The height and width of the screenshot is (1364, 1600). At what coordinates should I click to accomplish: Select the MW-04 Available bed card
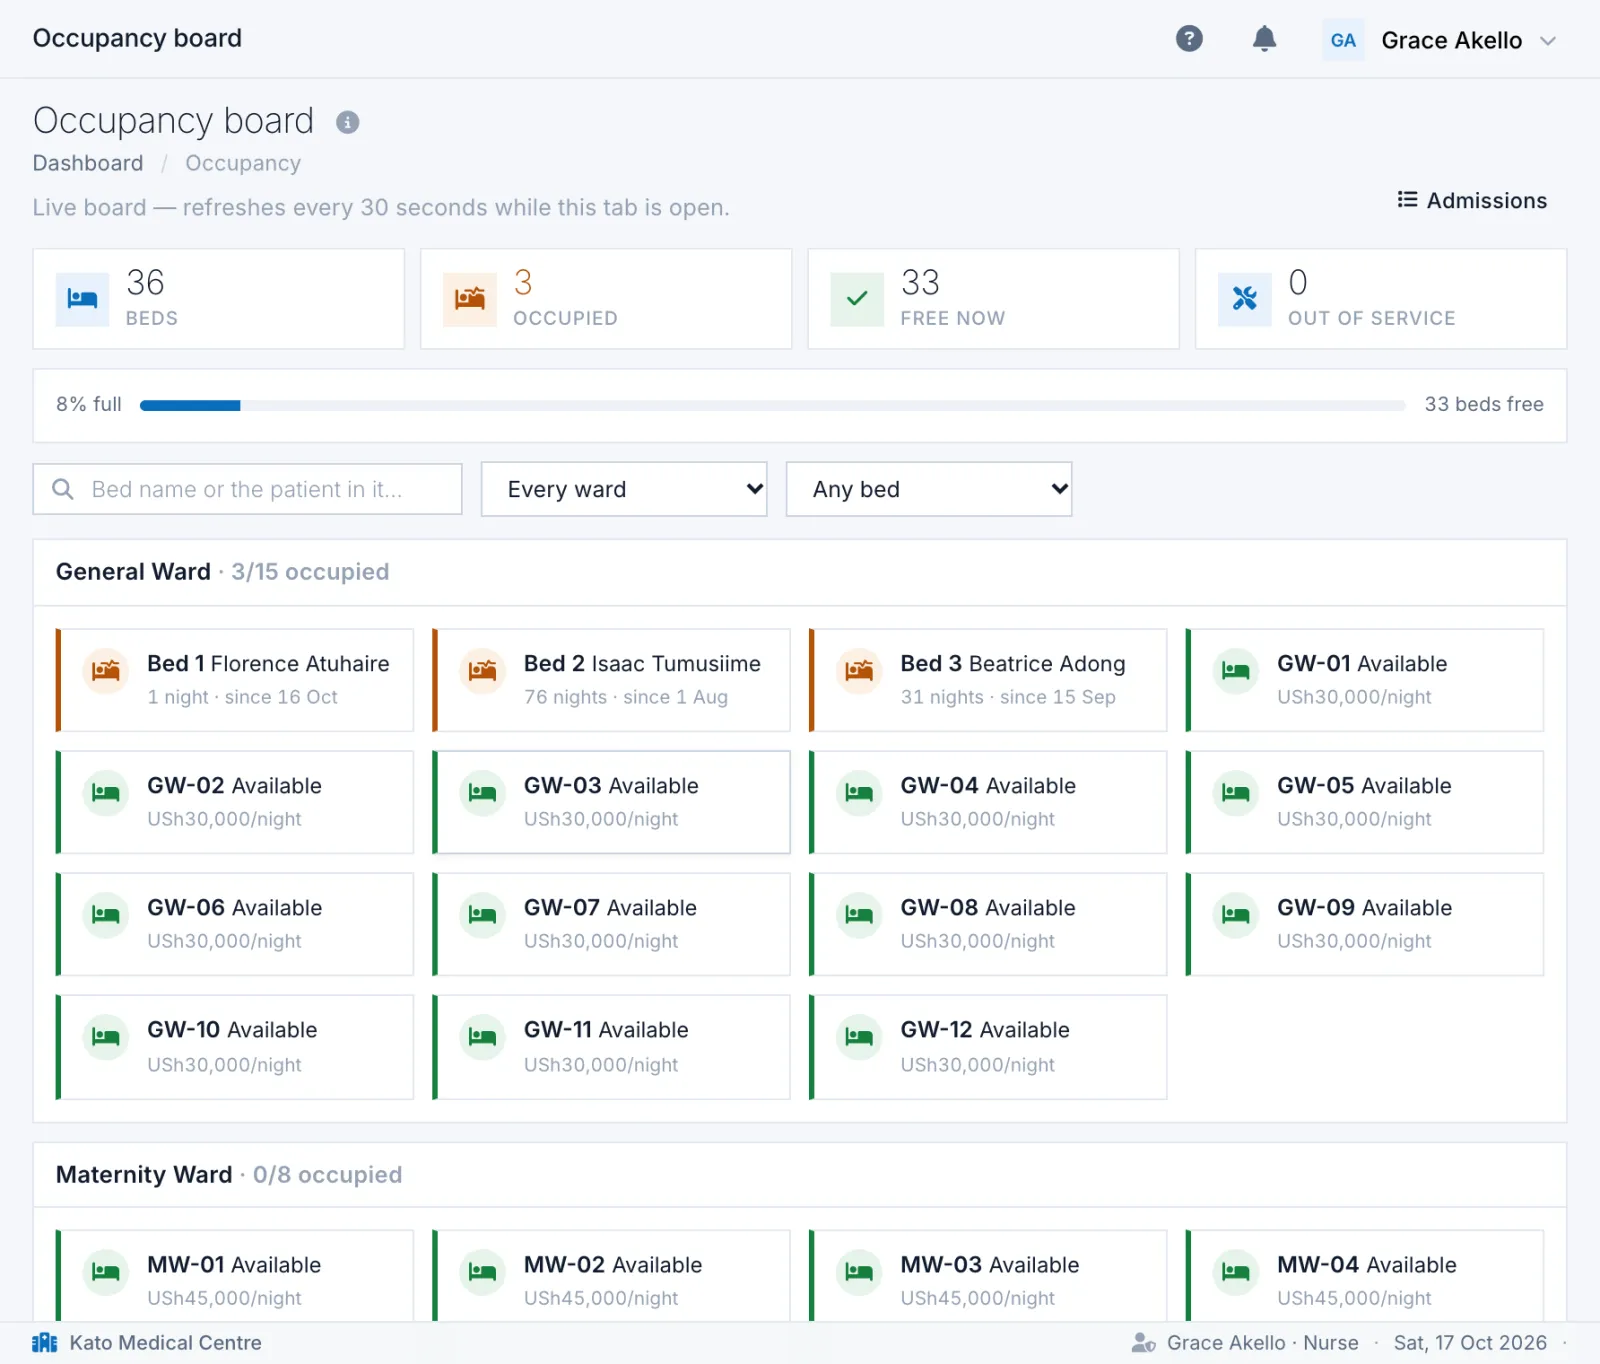(x=1365, y=1277)
